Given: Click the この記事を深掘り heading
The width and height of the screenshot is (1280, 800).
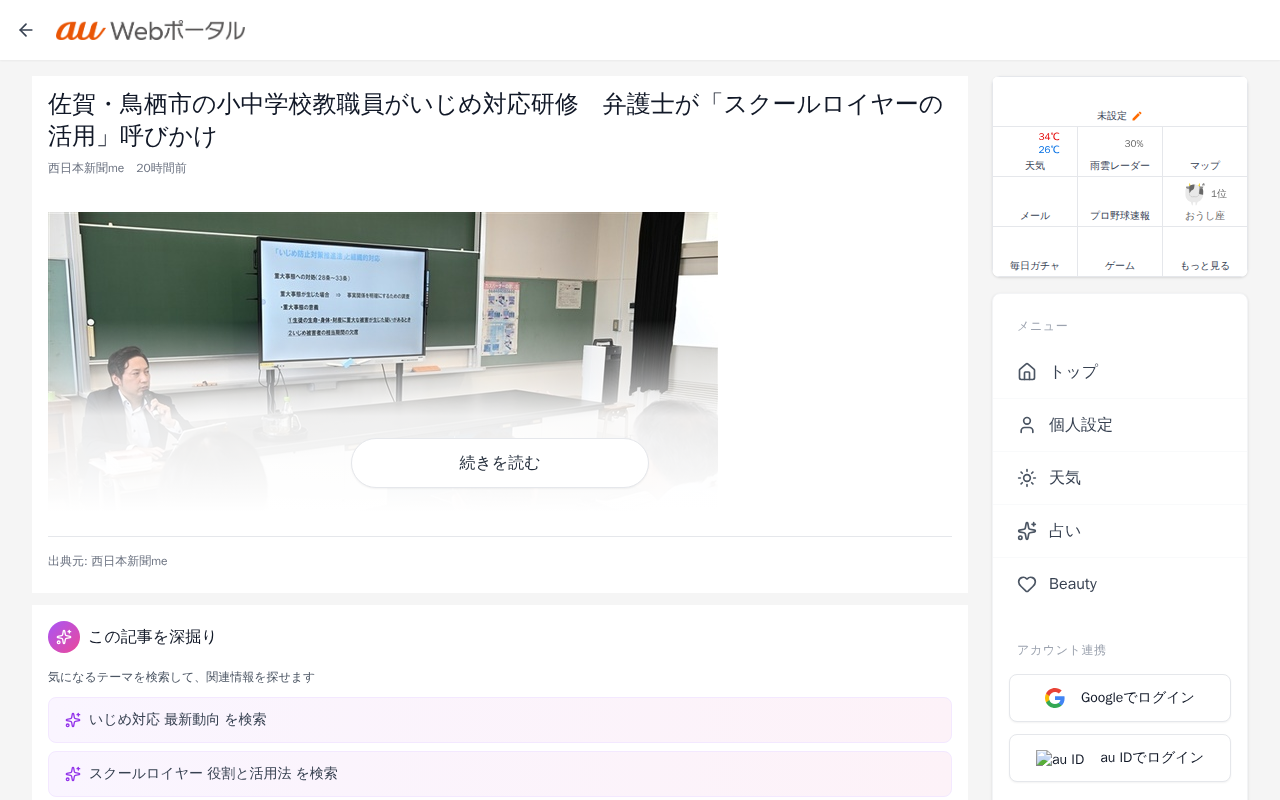Looking at the screenshot, I should [152, 637].
